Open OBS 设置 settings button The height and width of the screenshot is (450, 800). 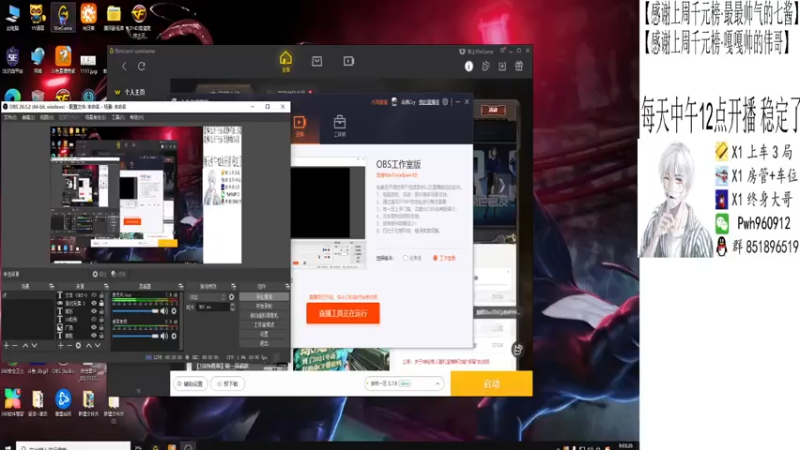(264, 334)
